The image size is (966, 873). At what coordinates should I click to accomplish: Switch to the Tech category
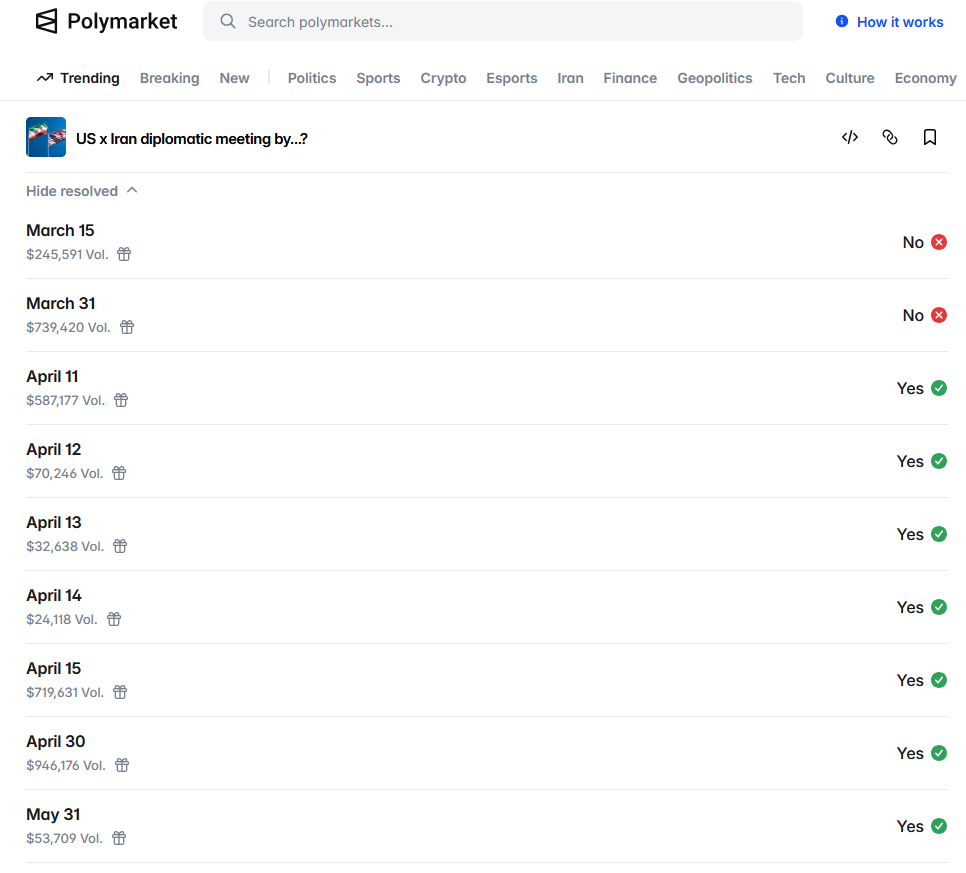[x=789, y=78]
